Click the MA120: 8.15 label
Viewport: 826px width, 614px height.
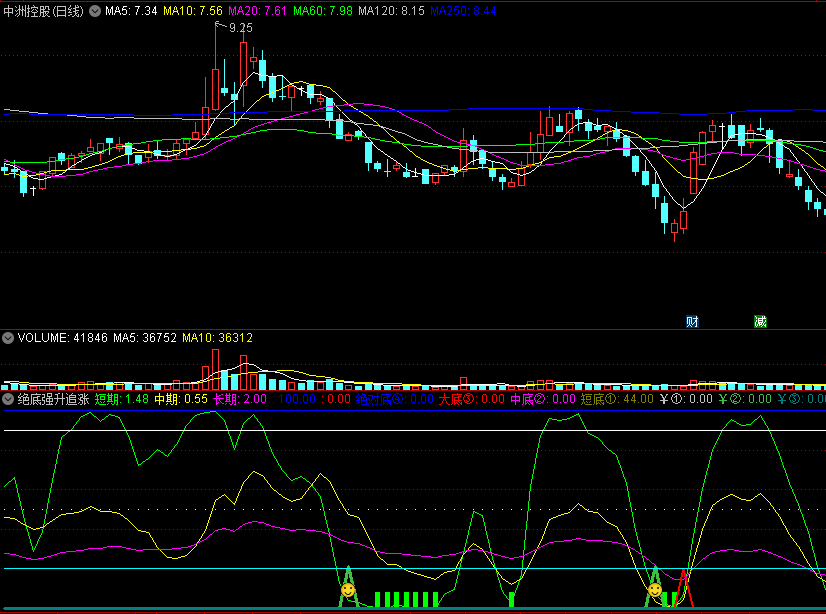[391, 11]
